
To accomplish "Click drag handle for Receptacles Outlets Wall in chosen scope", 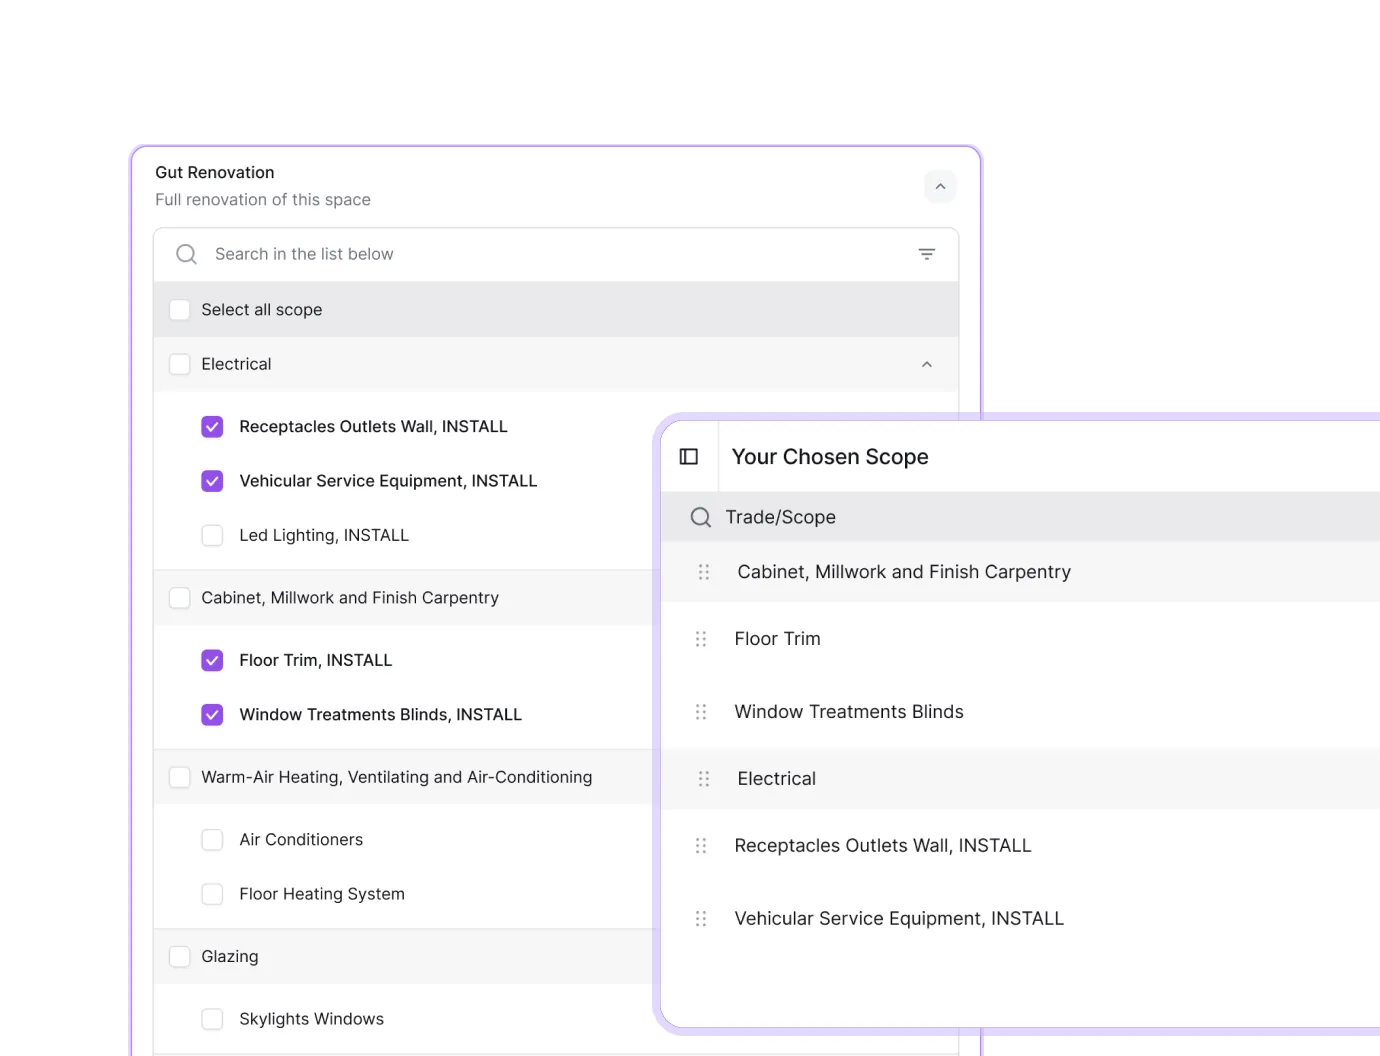I will pos(701,846).
